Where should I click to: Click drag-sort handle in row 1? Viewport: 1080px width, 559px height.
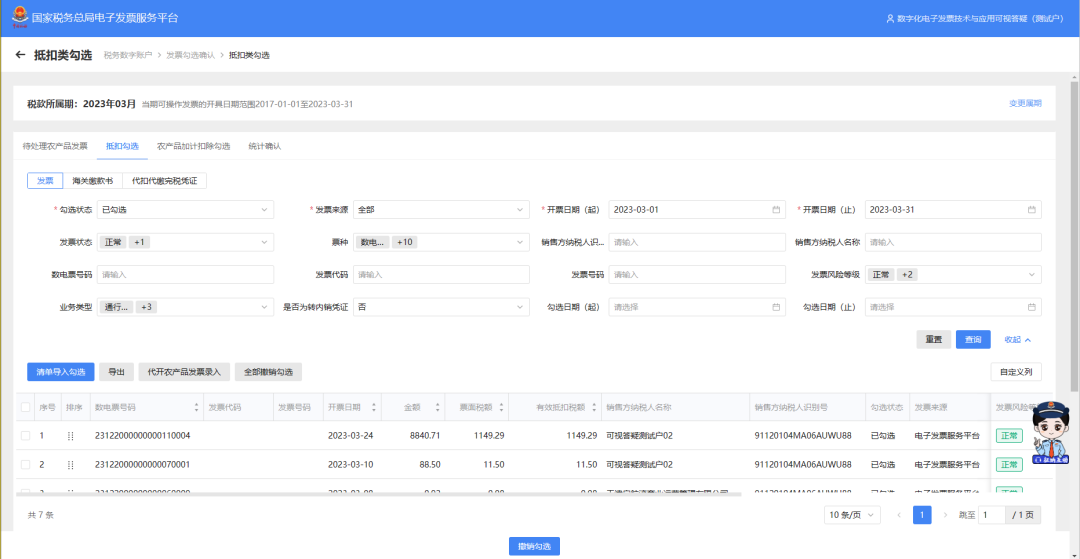[x=70, y=436]
